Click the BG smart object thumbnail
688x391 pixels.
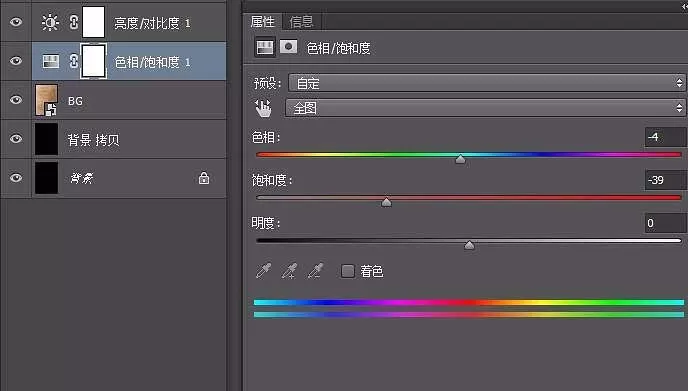(47, 100)
